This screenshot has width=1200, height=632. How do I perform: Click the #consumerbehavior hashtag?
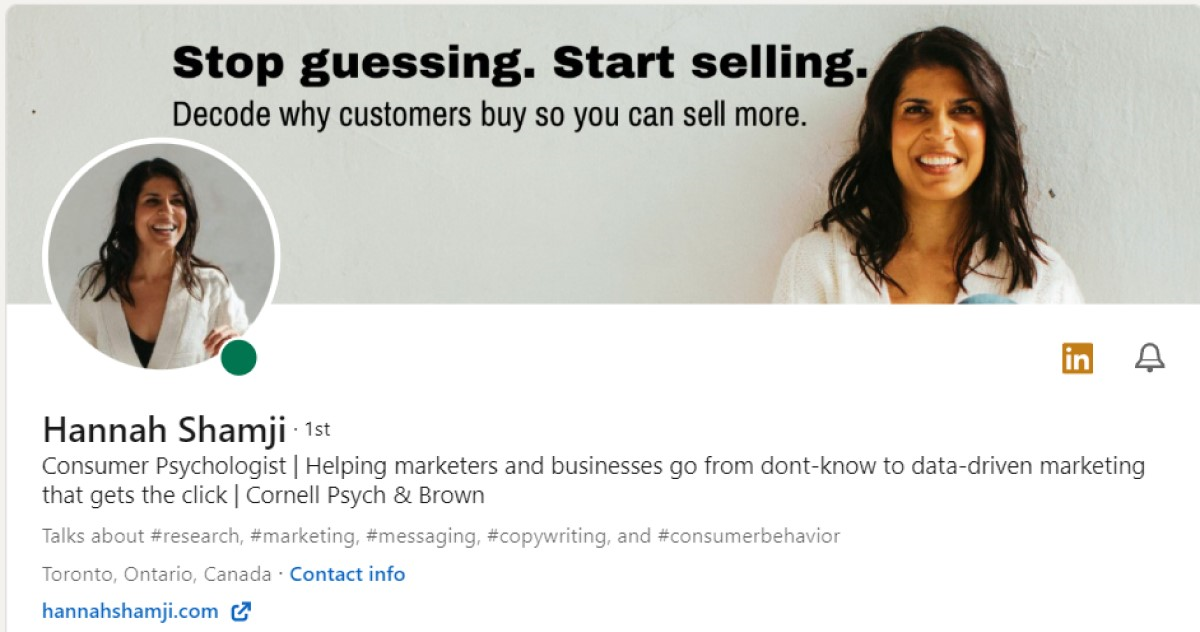[748, 536]
